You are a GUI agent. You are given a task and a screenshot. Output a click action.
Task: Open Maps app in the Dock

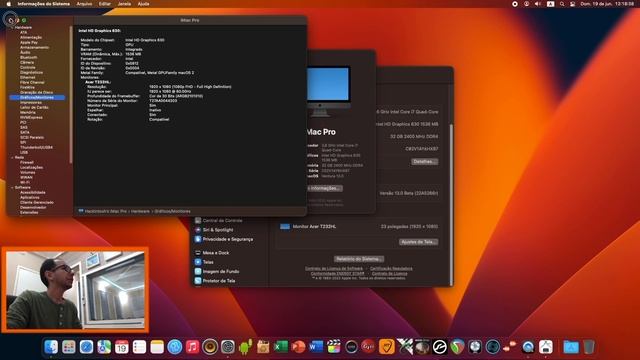[104, 347]
